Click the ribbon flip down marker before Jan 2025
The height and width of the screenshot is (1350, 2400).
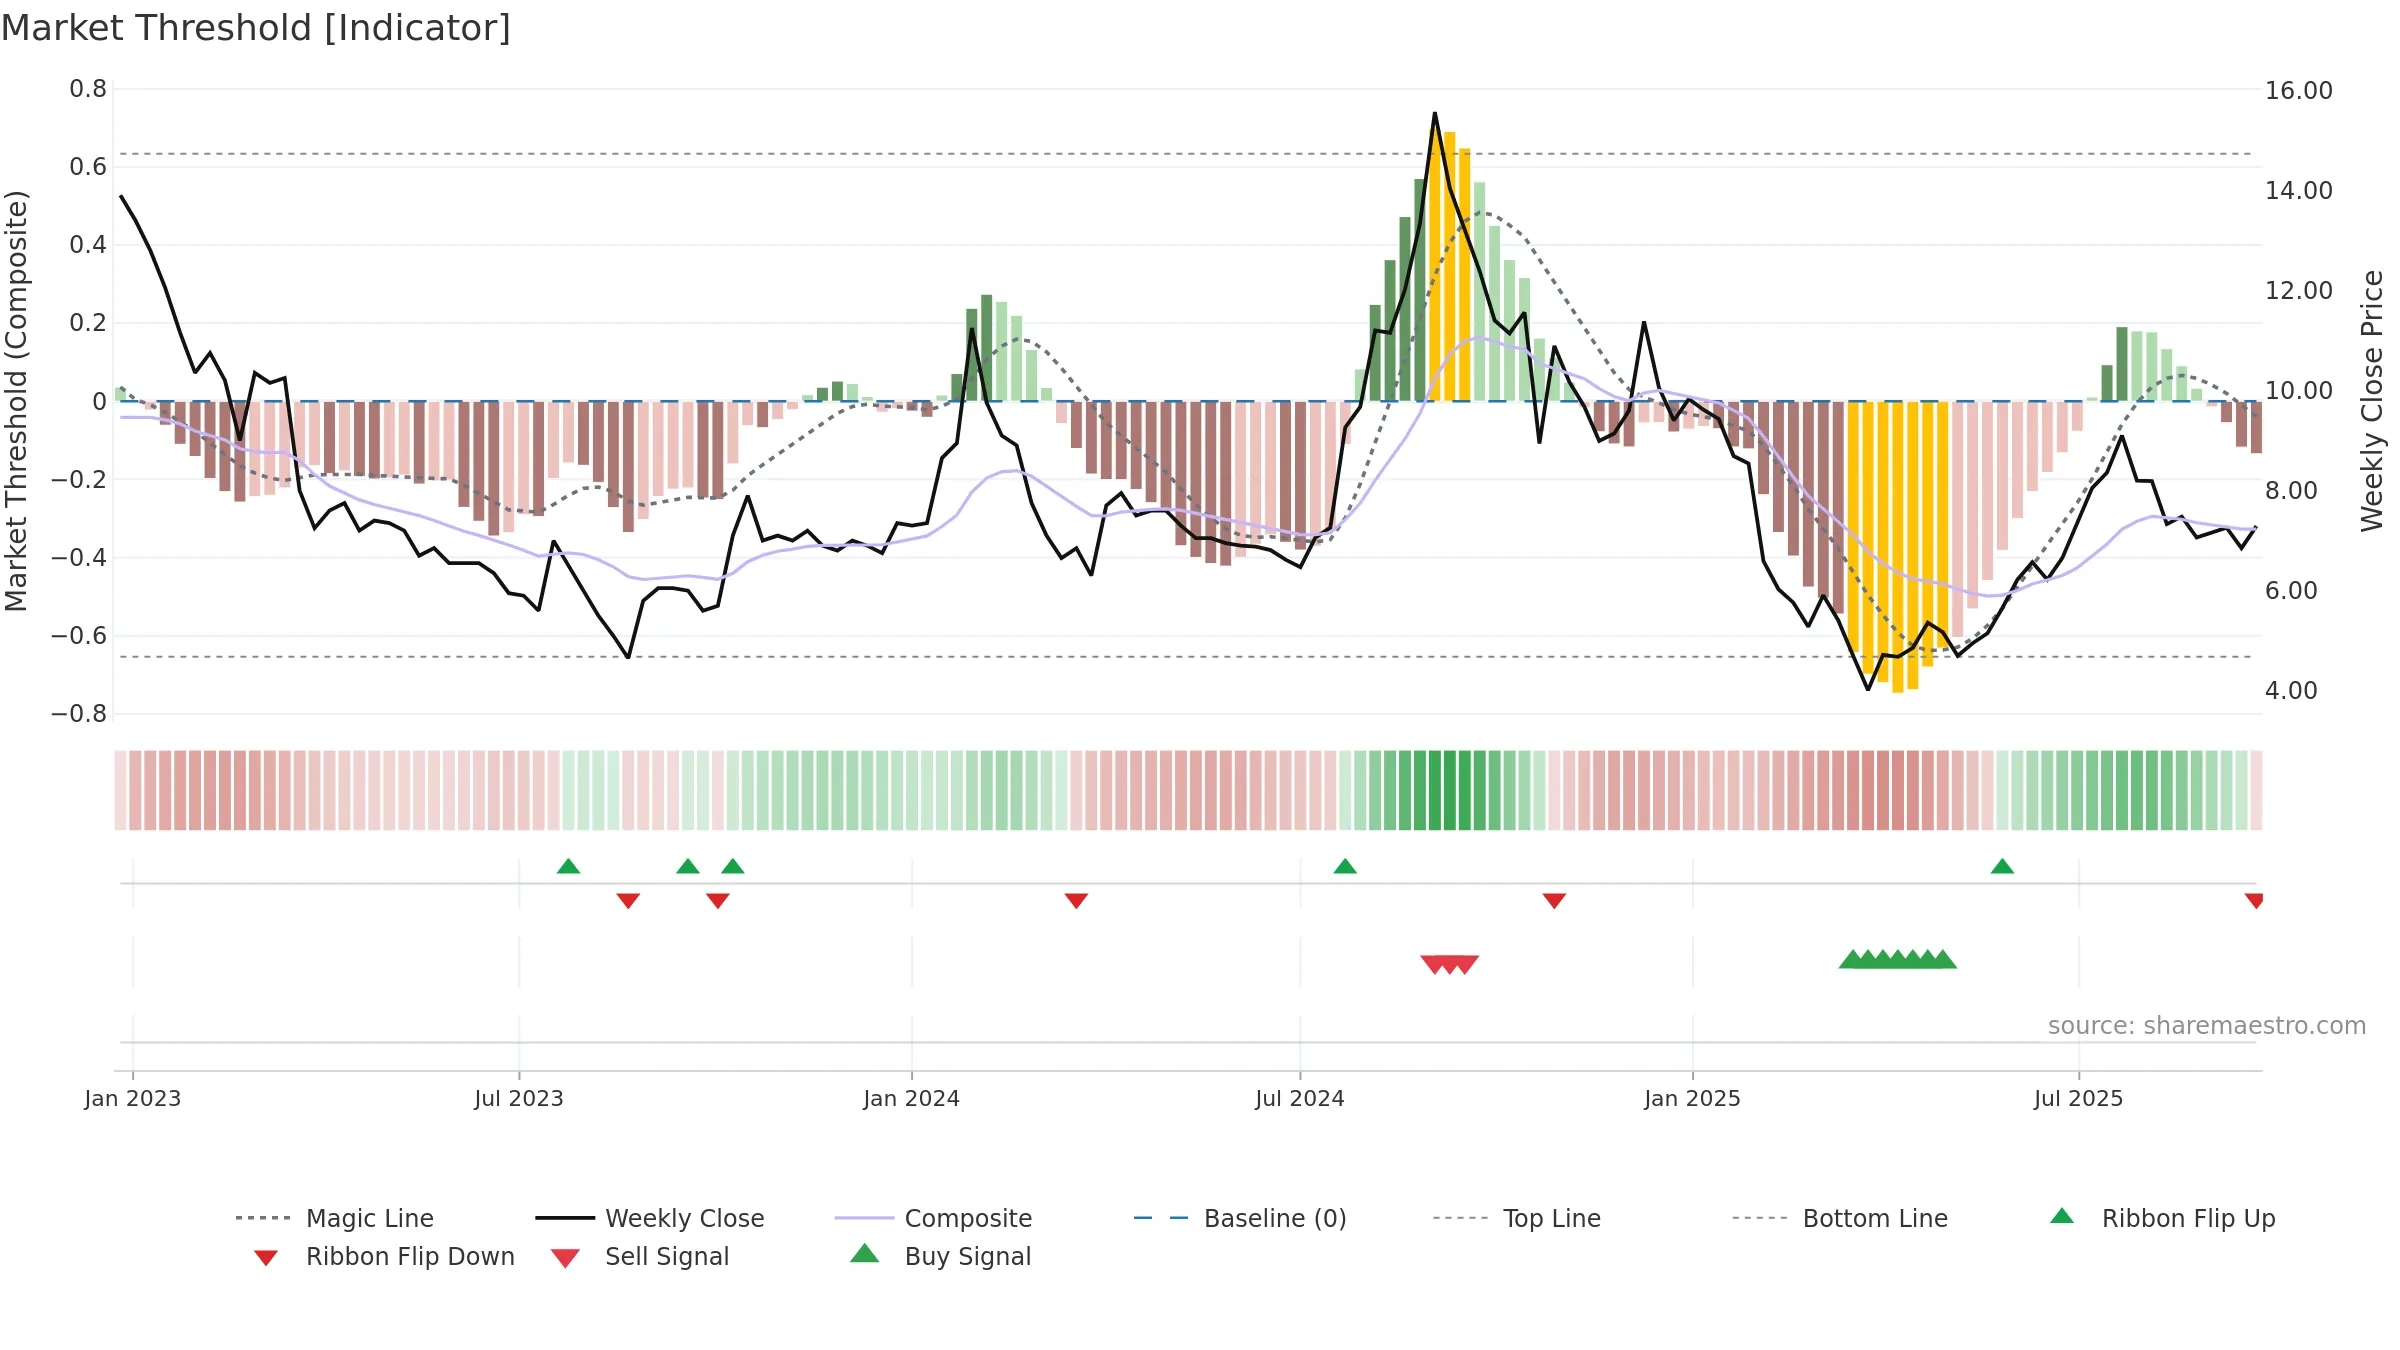click(1554, 901)
